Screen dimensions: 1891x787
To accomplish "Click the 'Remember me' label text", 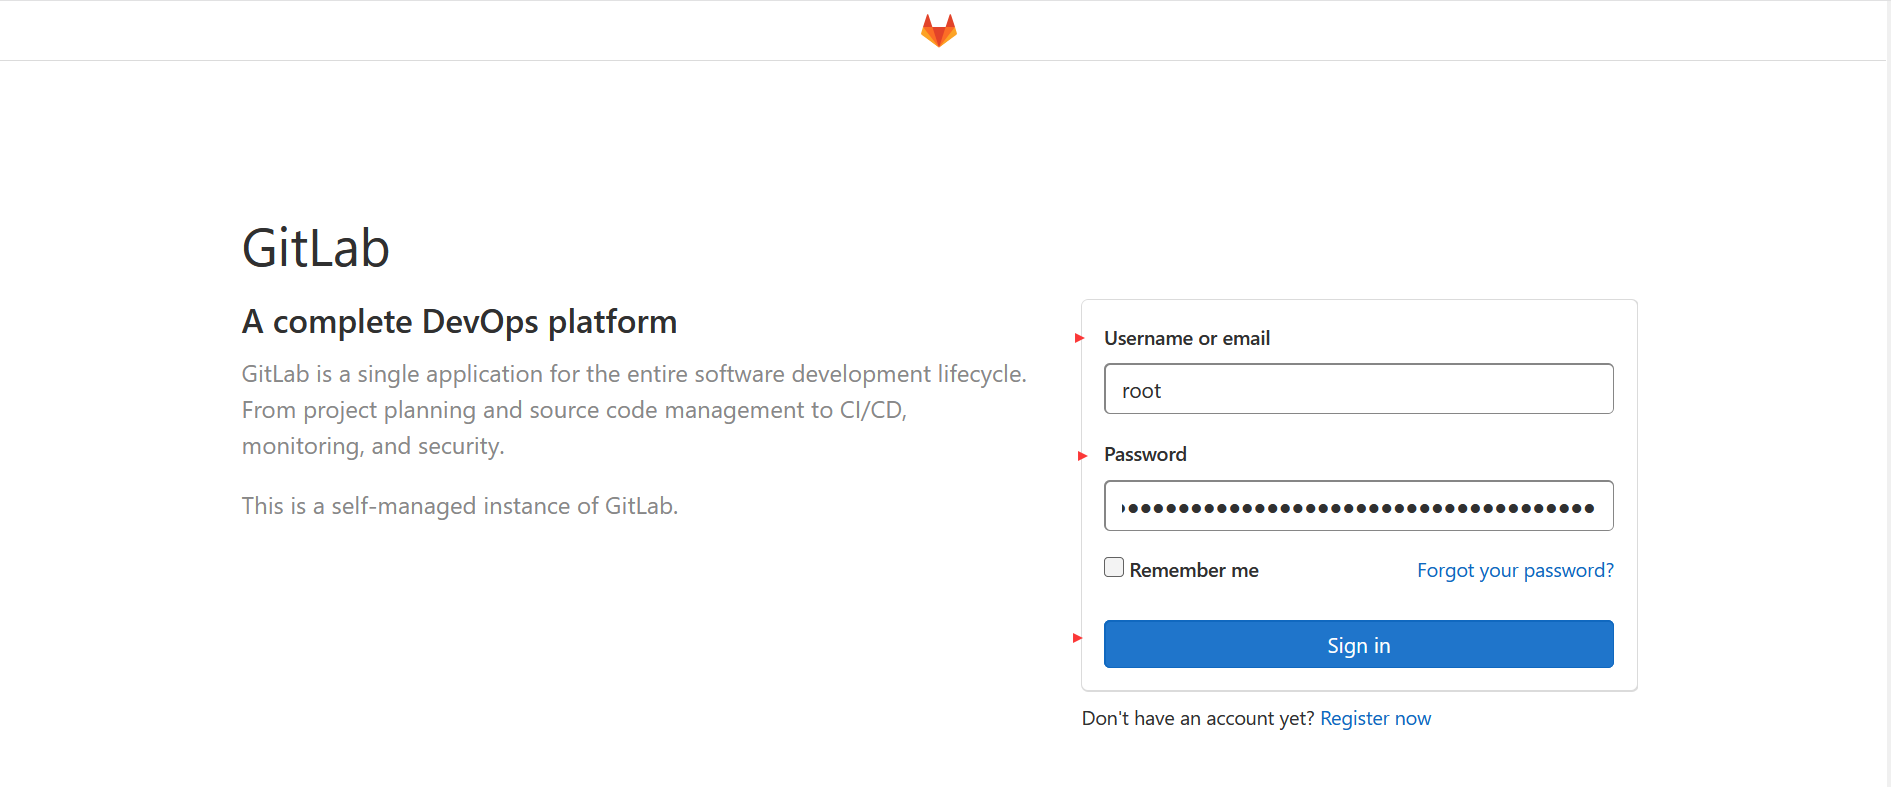I will click(1194, 570).
